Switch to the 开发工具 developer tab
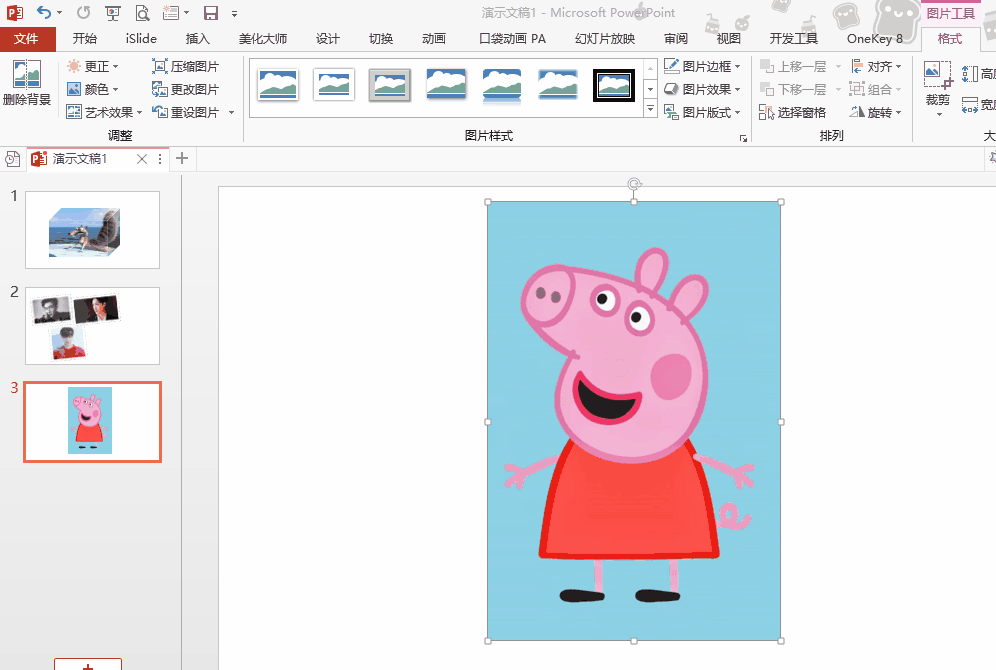 tap(793, 39)
